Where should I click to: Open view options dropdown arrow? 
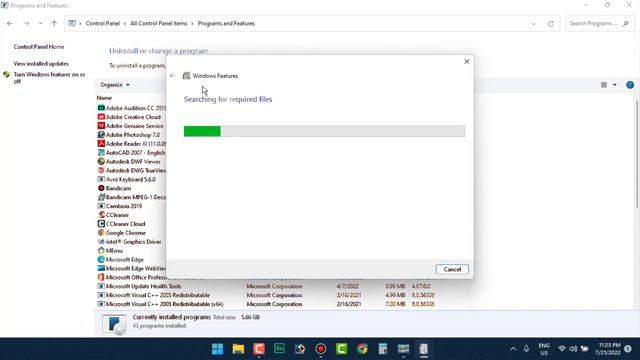pos(615,85)
